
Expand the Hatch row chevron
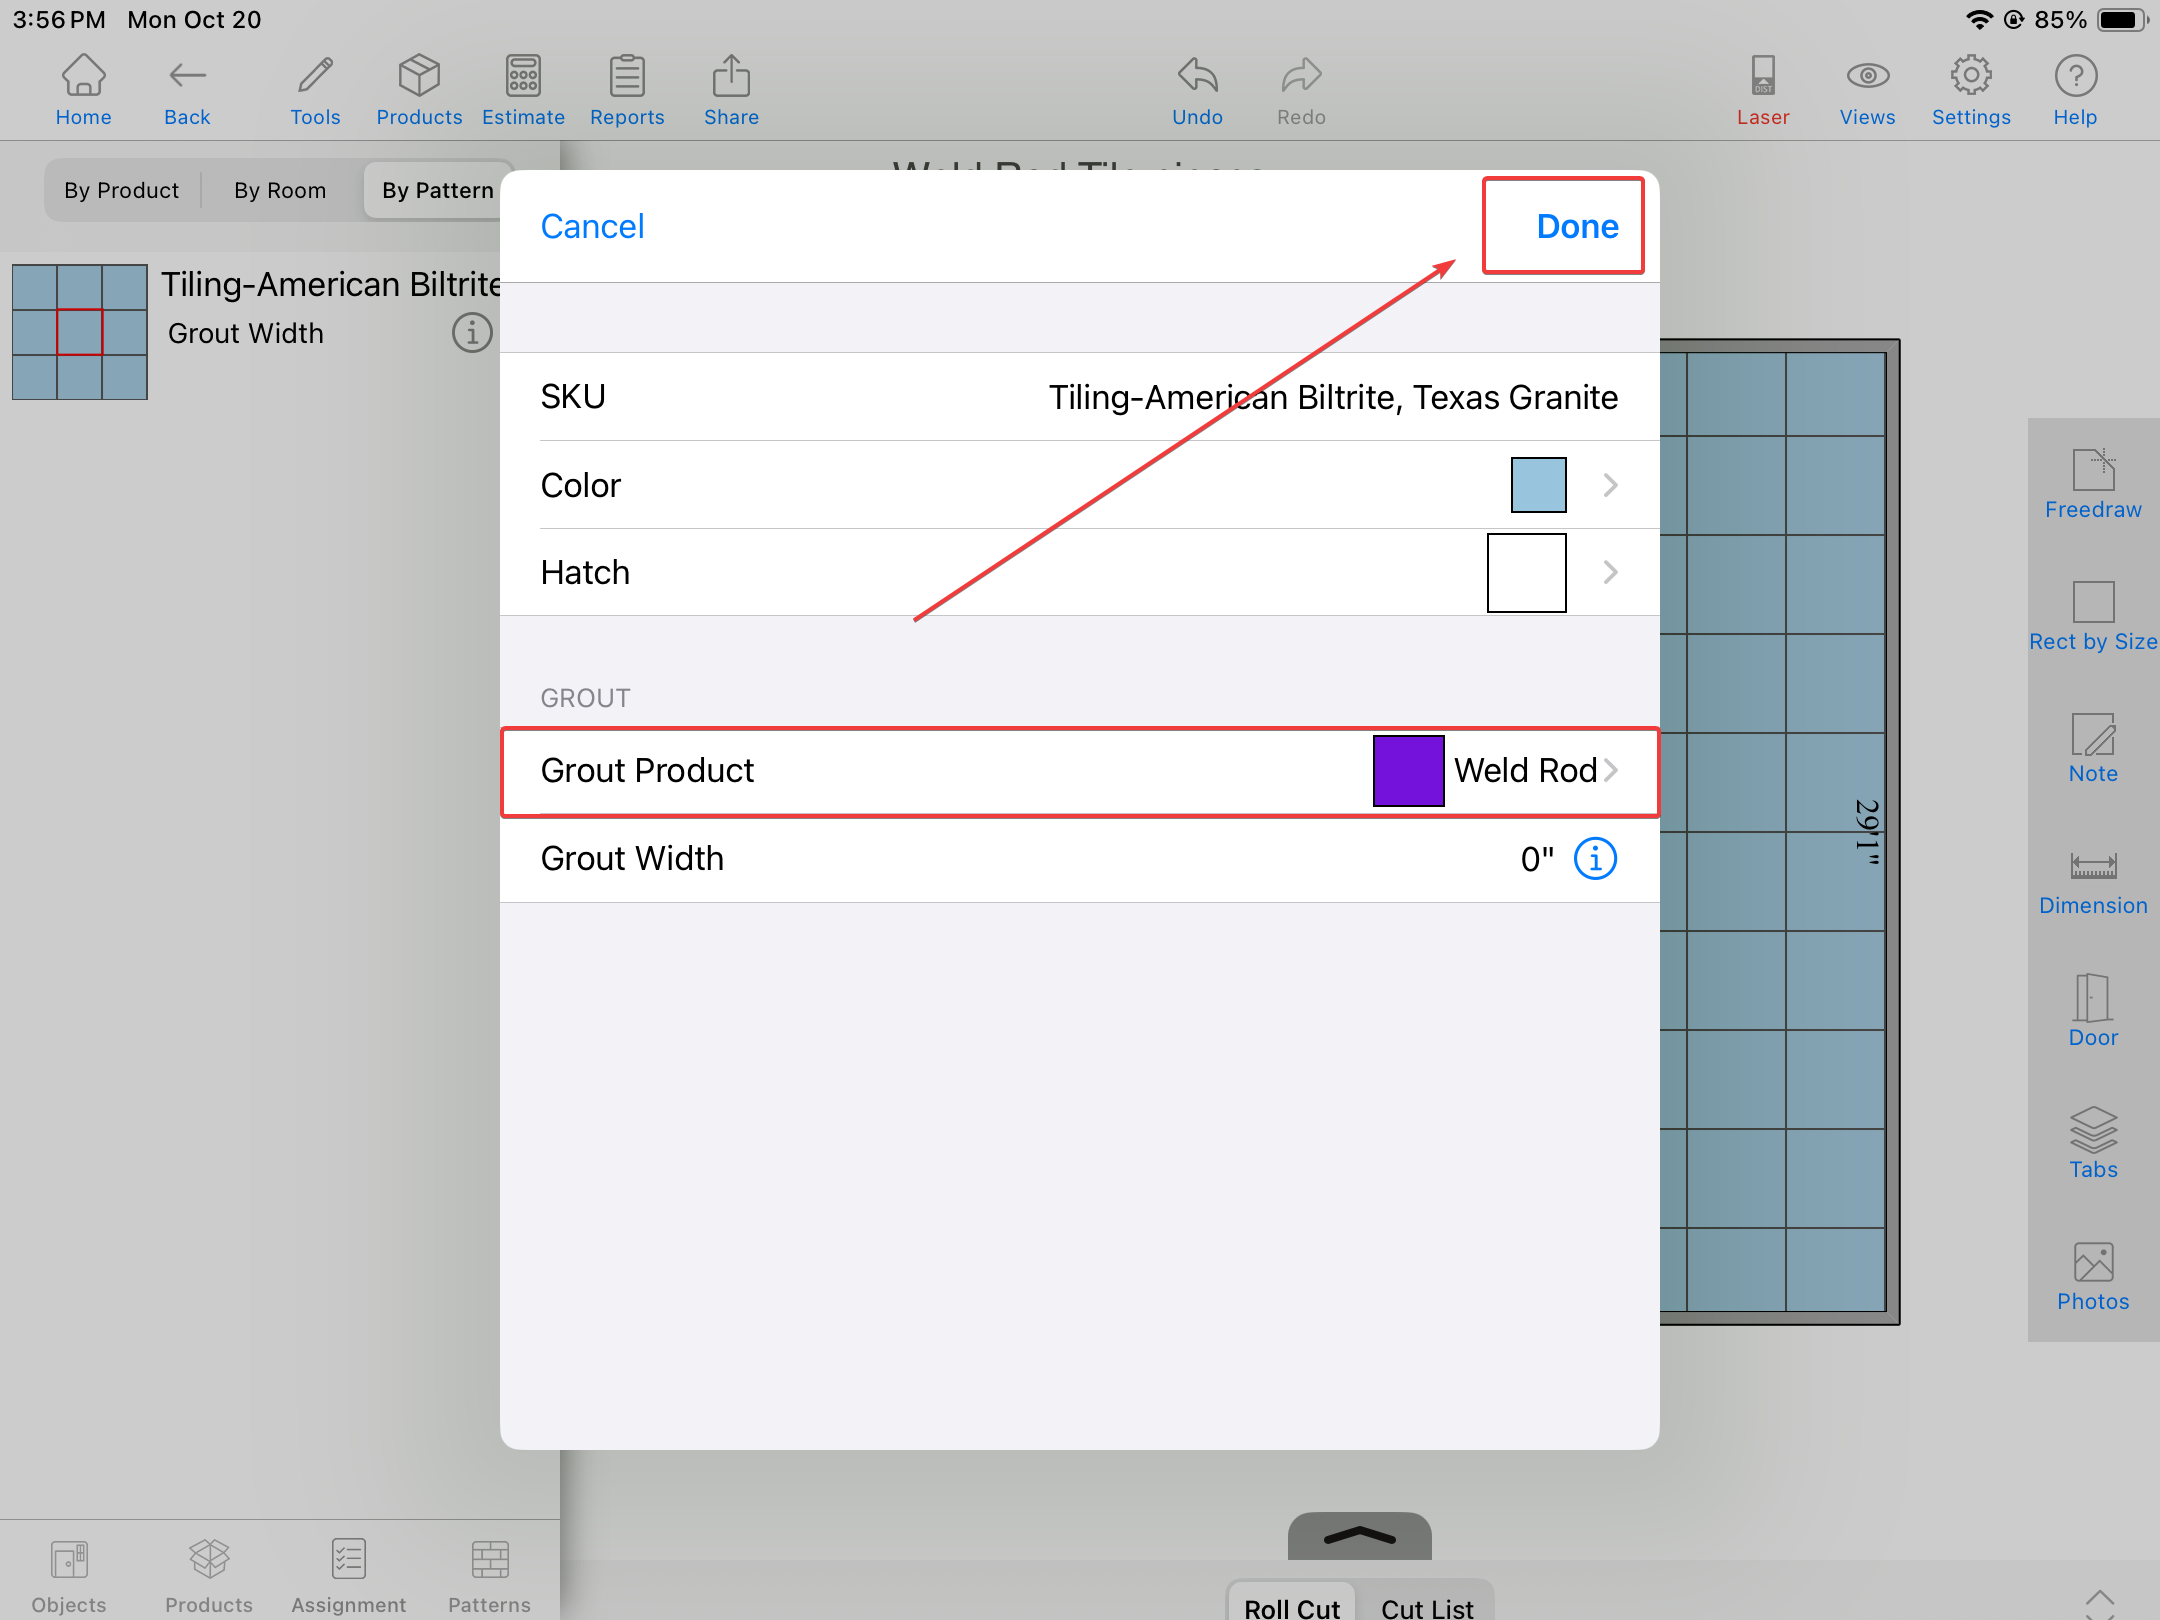pos(1610,573)
